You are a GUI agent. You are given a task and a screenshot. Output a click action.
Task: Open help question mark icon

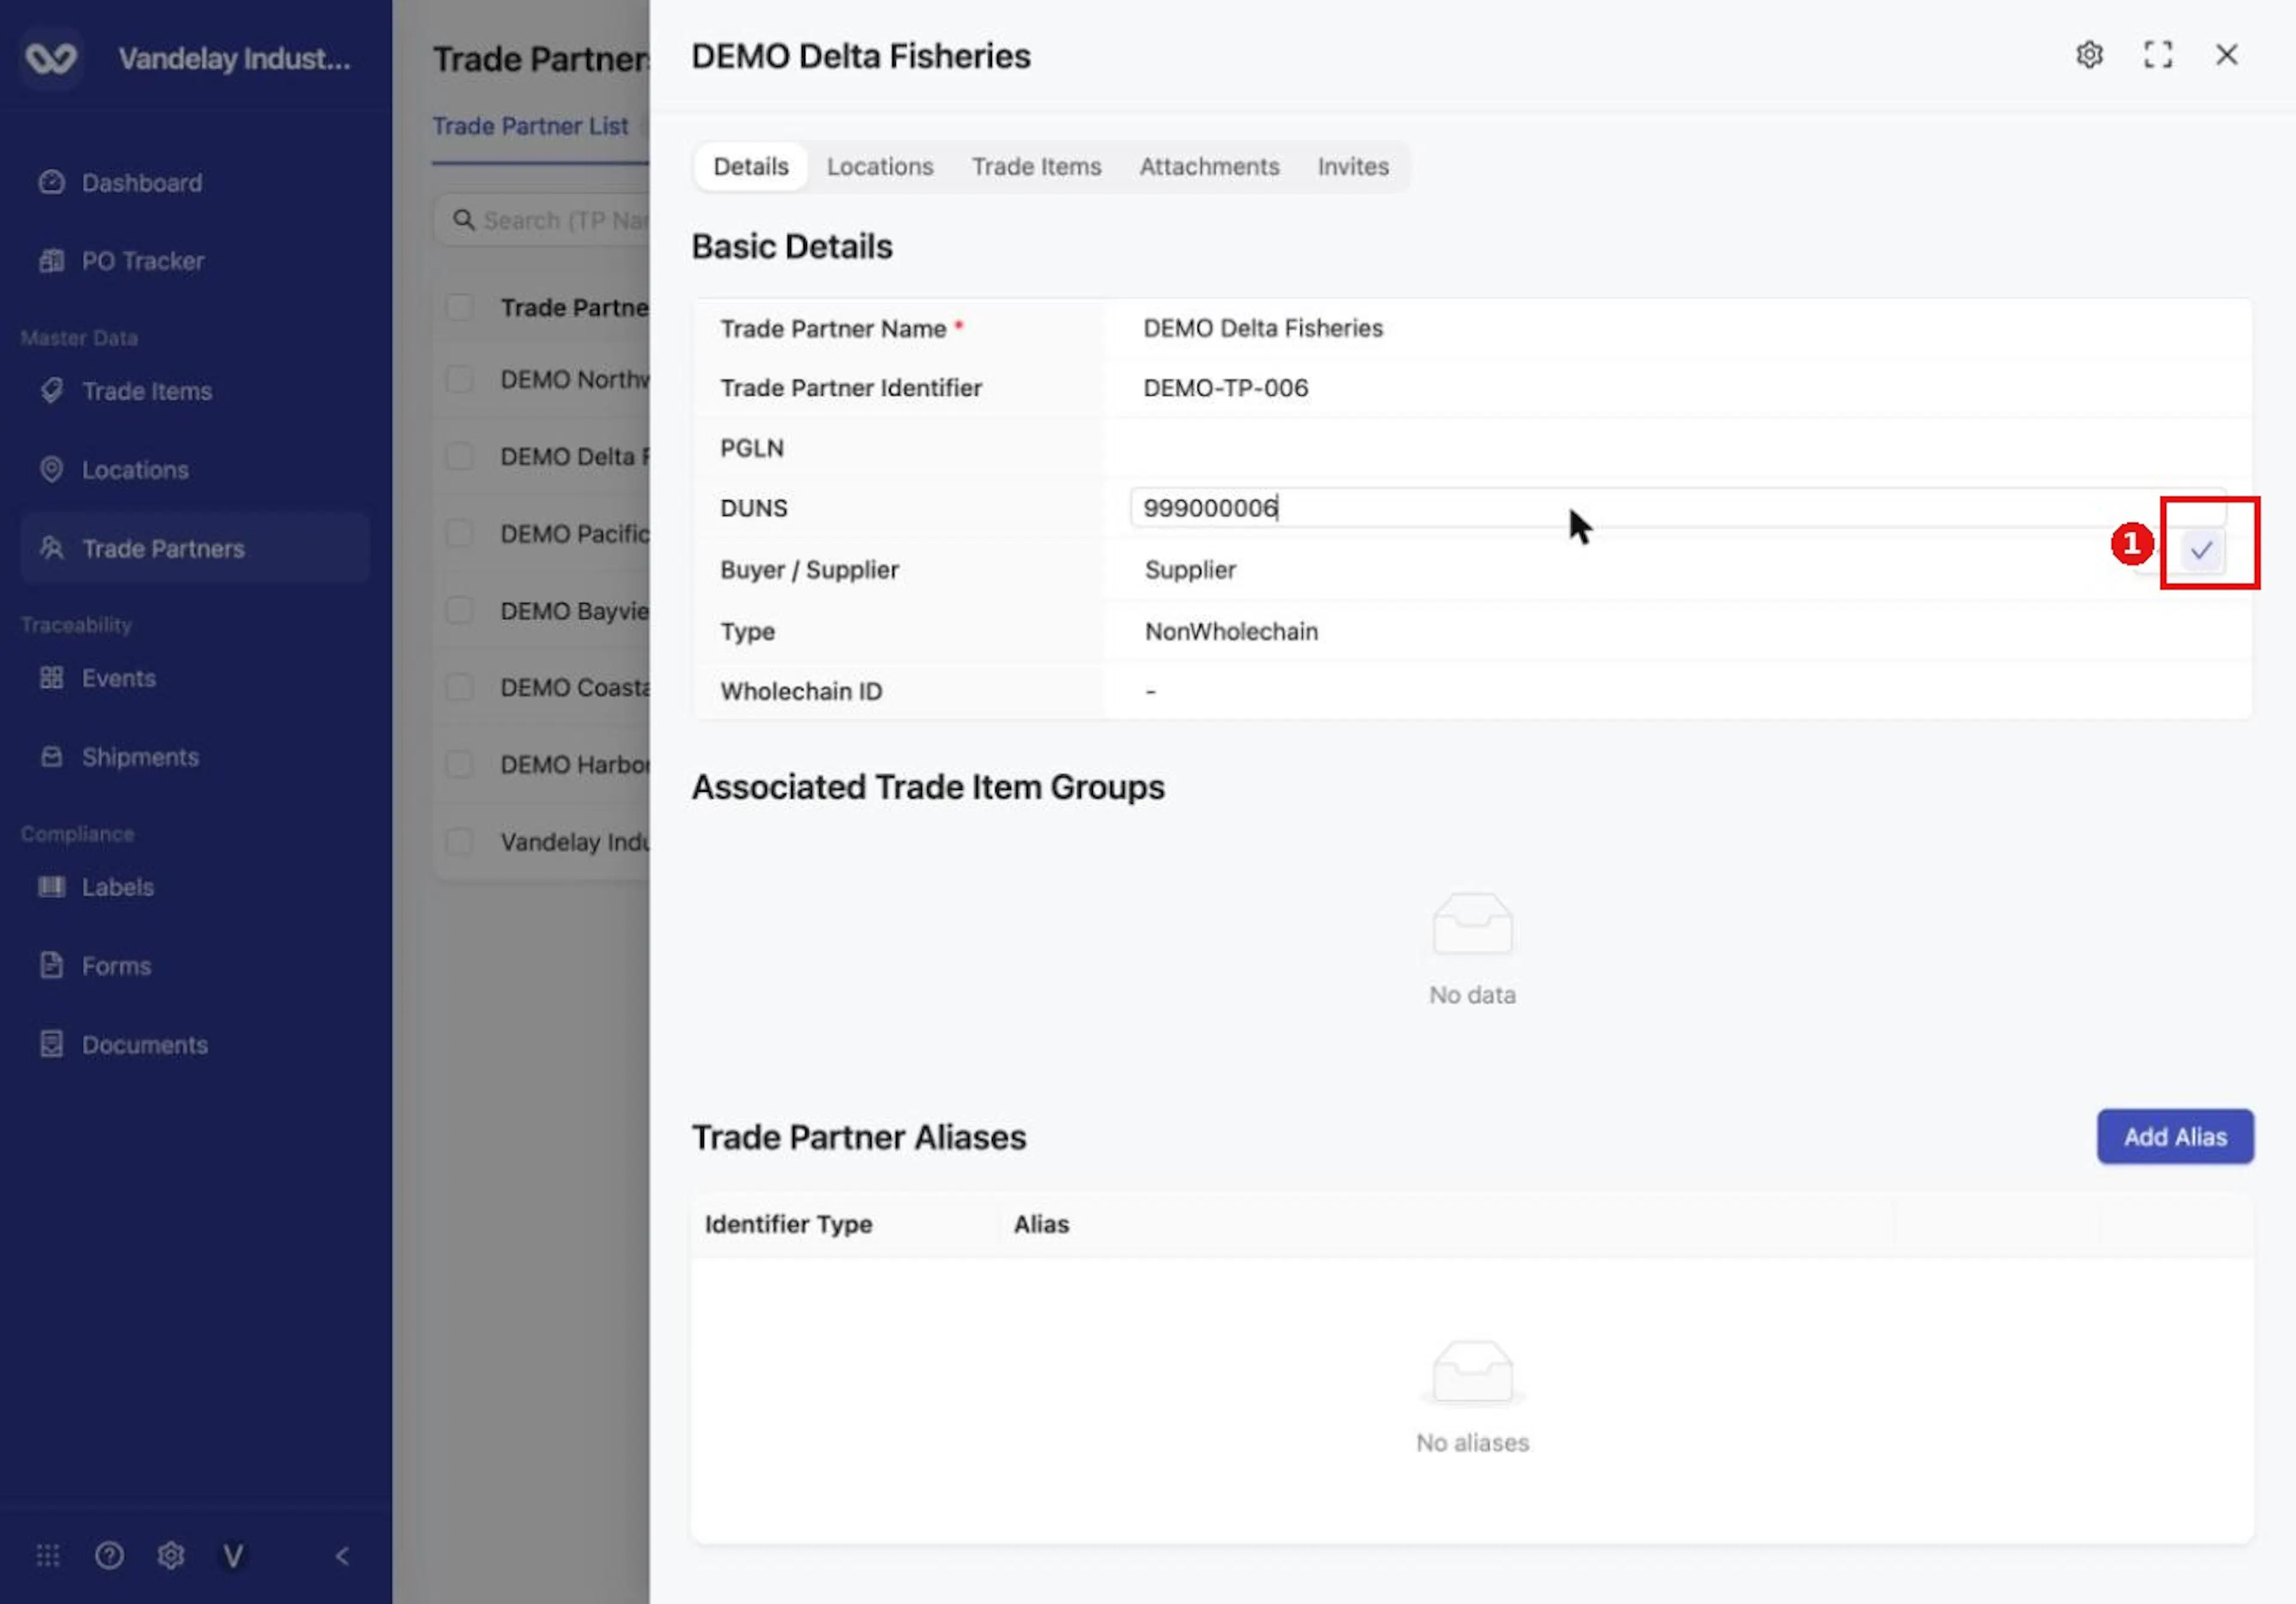click(x=109, y=1556)
